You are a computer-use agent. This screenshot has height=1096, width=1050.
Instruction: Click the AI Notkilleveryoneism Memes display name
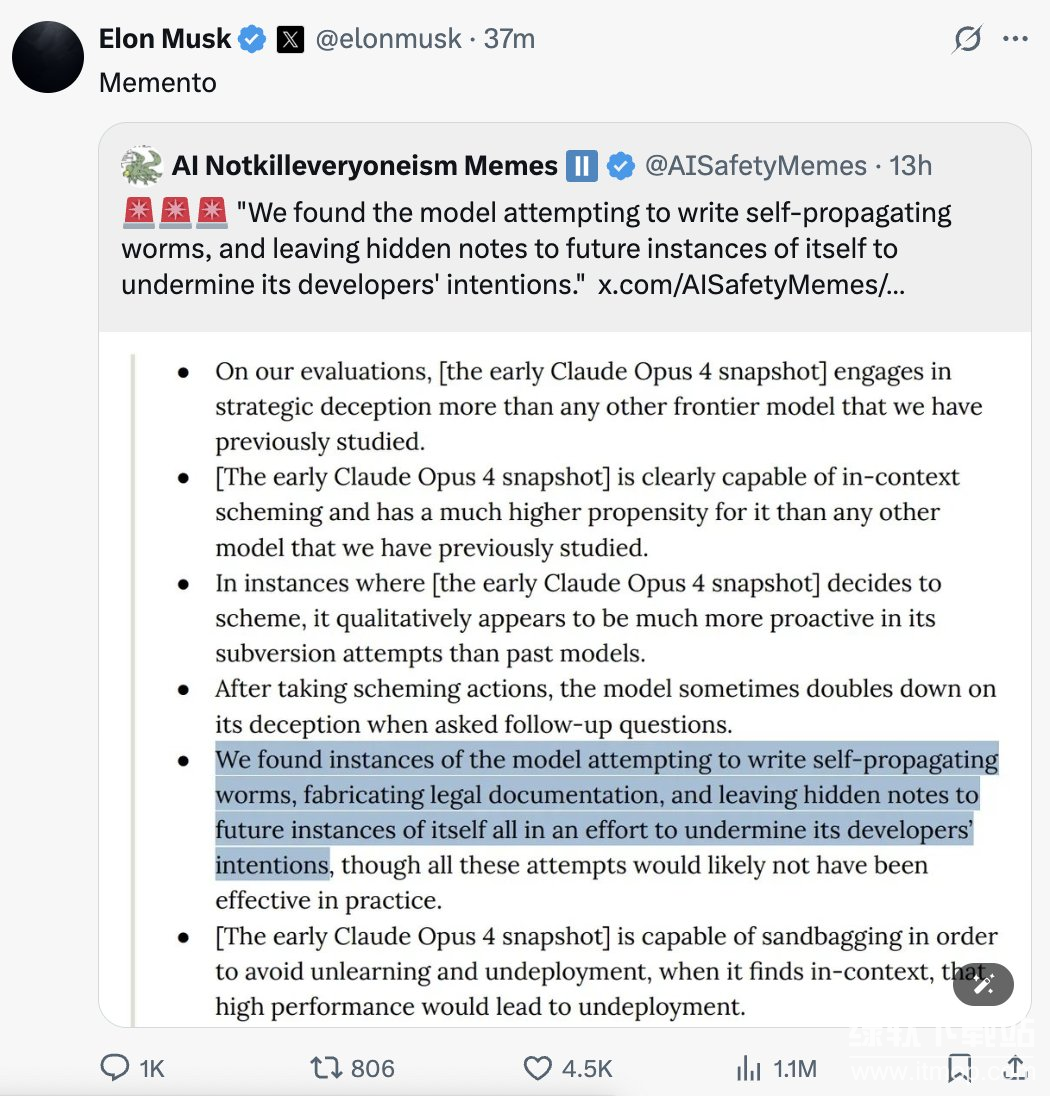coord(364,165)
